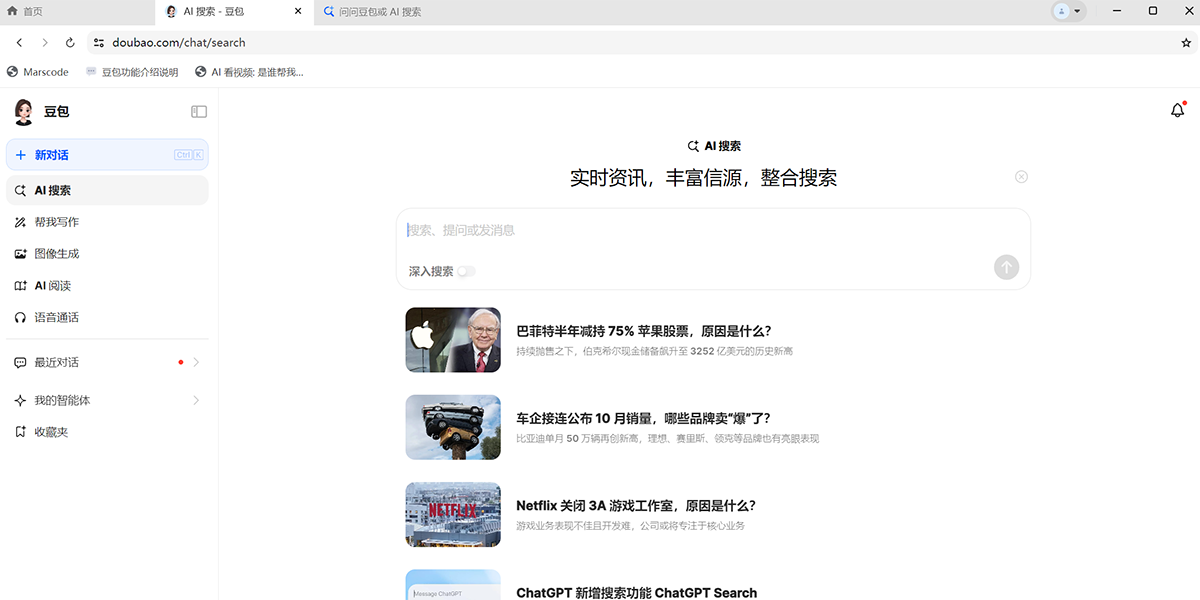Open the browser profile dropdown
Image resolution: width=1200 pixels, height=600 pixels.
click(1068, 11)
